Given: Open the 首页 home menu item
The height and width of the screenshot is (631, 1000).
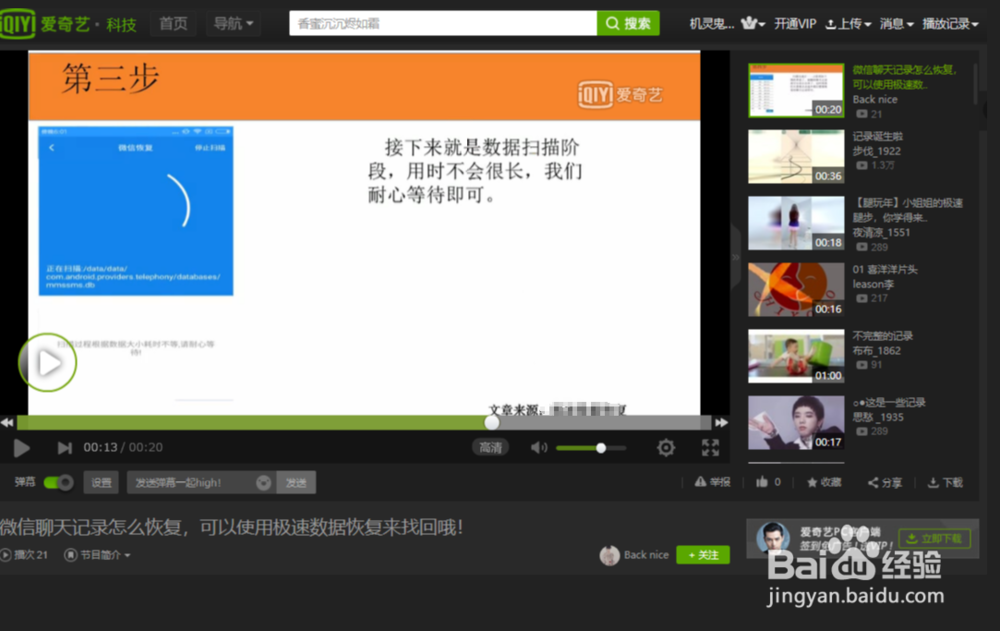Looking at the screenshot, I should [x=173, y=23].
